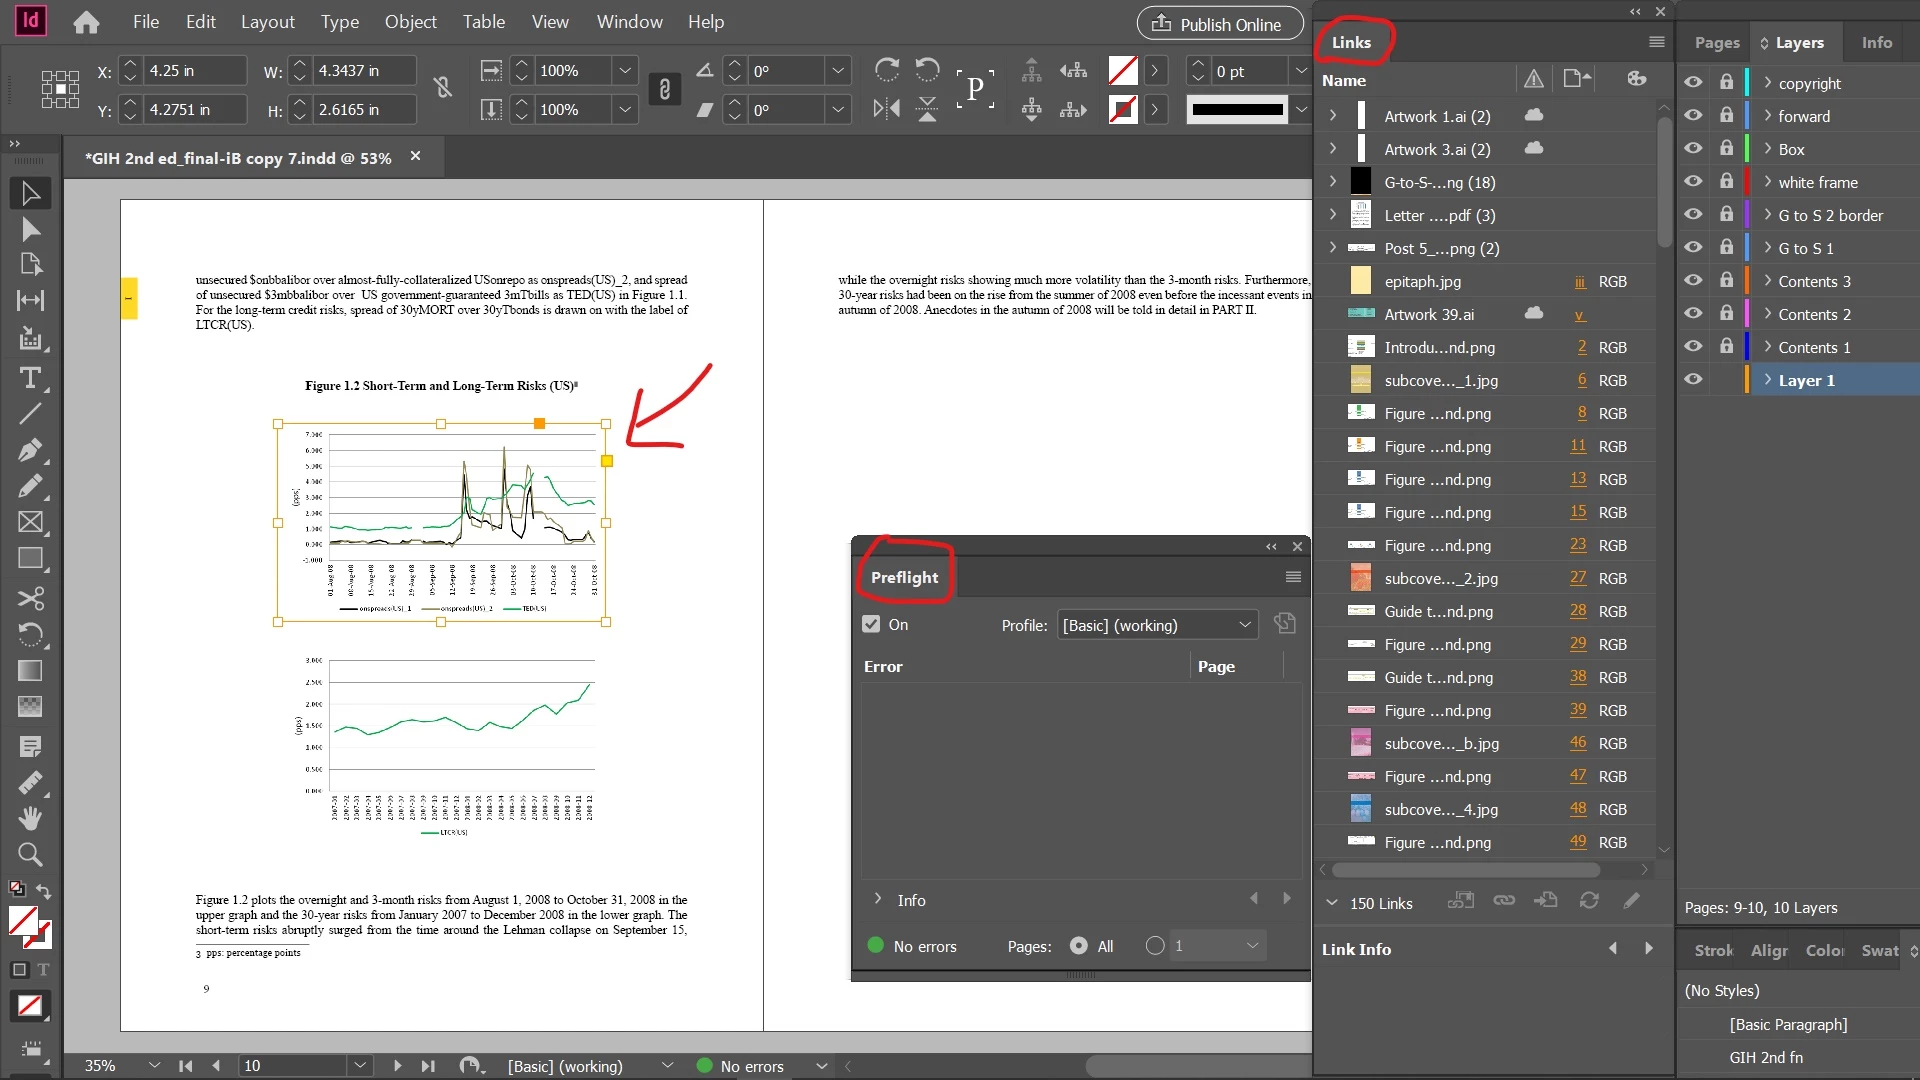Uncheck the Preflight On checkbox

tap(871, 625)
